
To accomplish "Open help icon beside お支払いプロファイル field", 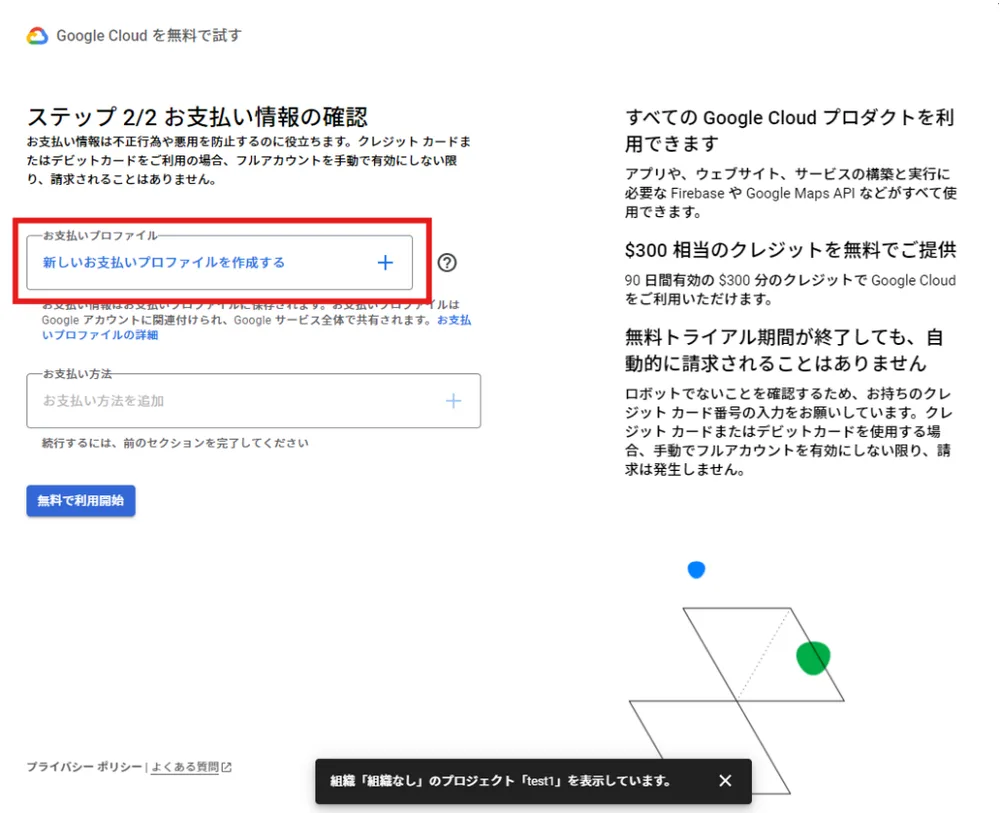I will click(x=447, y=263).
